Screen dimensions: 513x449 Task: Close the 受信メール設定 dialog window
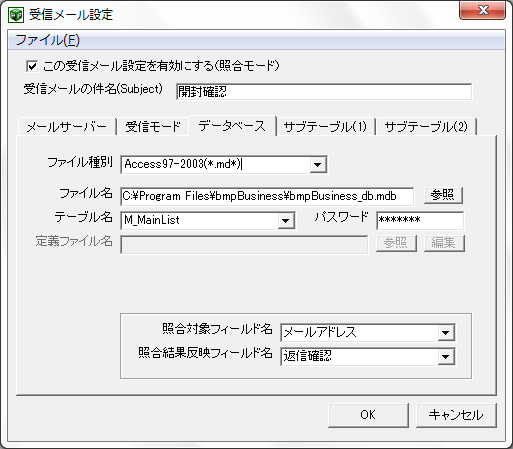[x=482, y=10]
